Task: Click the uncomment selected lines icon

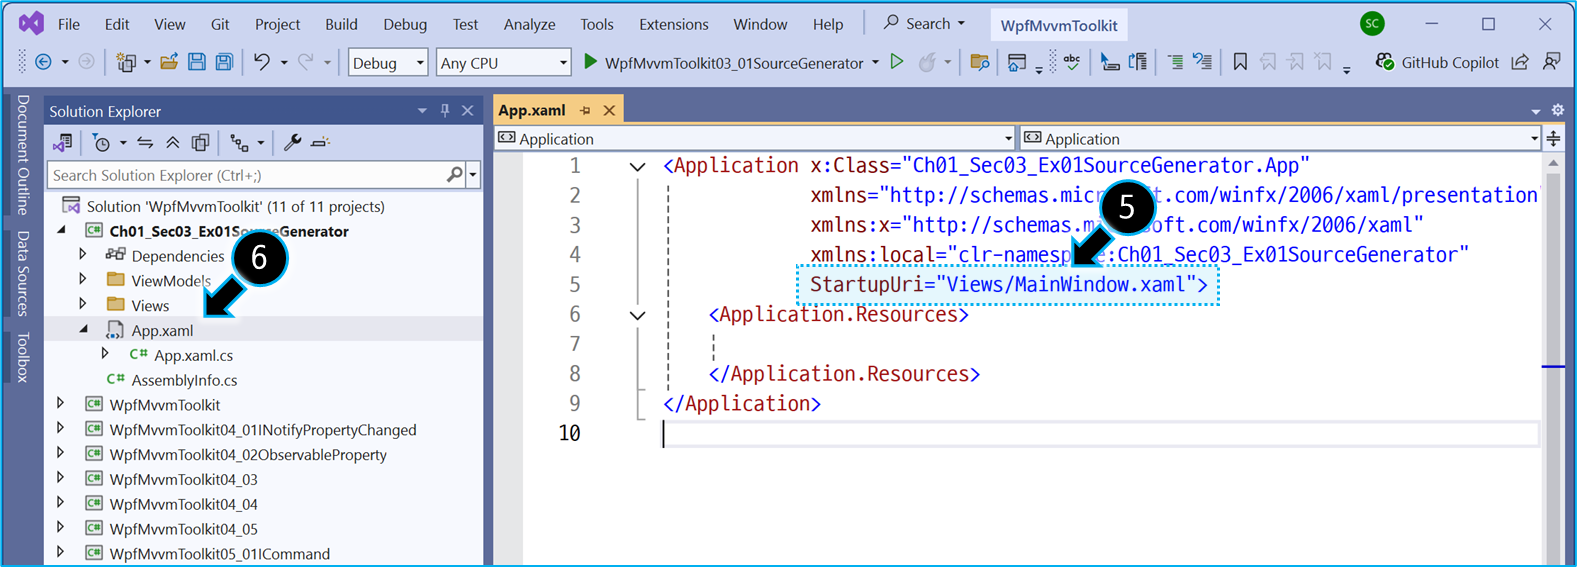Action: (x=1203, y=62)
